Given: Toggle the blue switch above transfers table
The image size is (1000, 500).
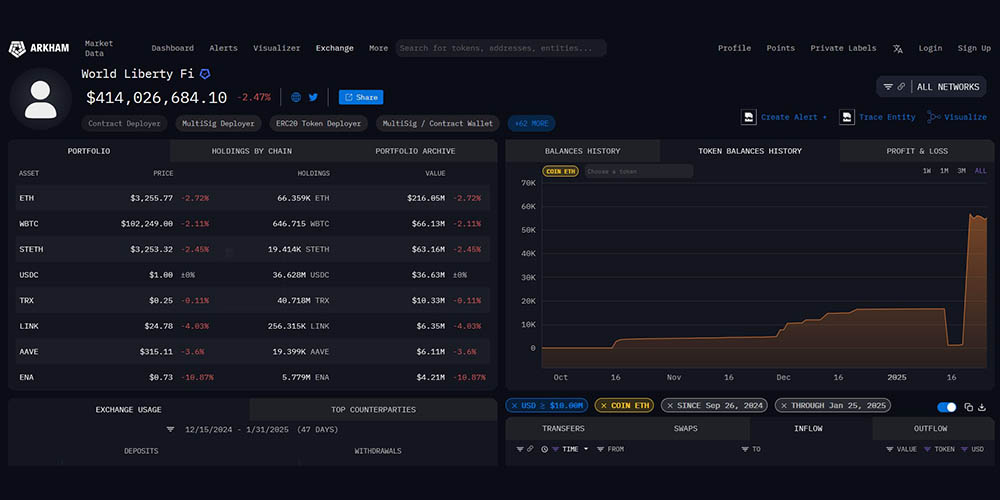Looking at the screenshot, I should click(947, 407).
